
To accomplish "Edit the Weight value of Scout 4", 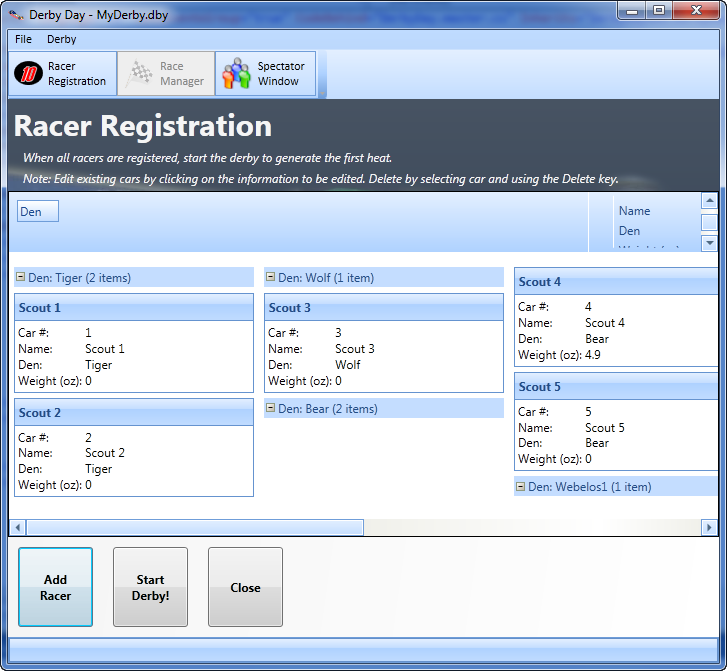I will coord(594,355).
